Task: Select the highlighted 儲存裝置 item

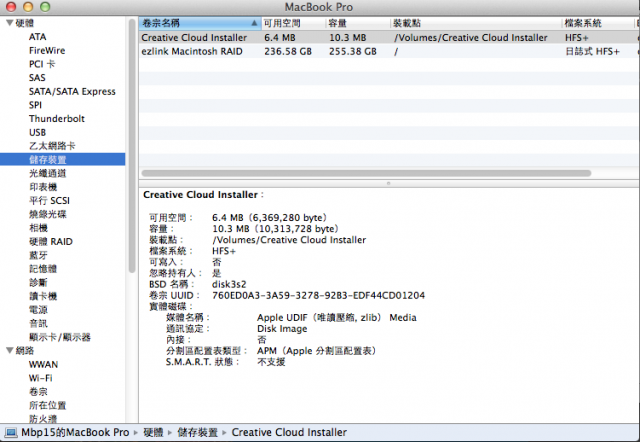Action: point(62,159)
